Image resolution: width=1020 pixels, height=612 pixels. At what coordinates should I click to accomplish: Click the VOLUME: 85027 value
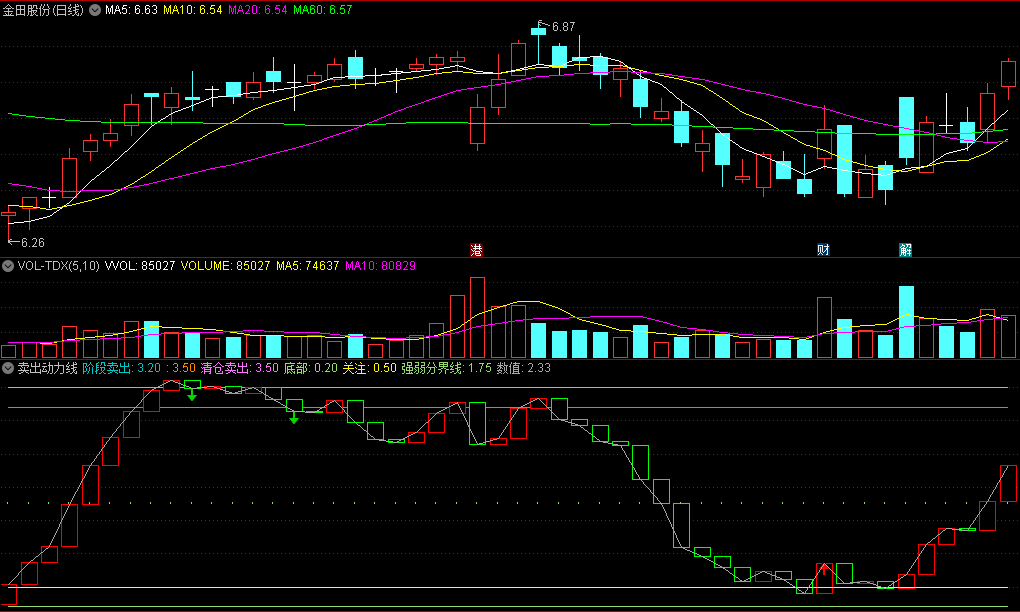click(x=225, y=266)
